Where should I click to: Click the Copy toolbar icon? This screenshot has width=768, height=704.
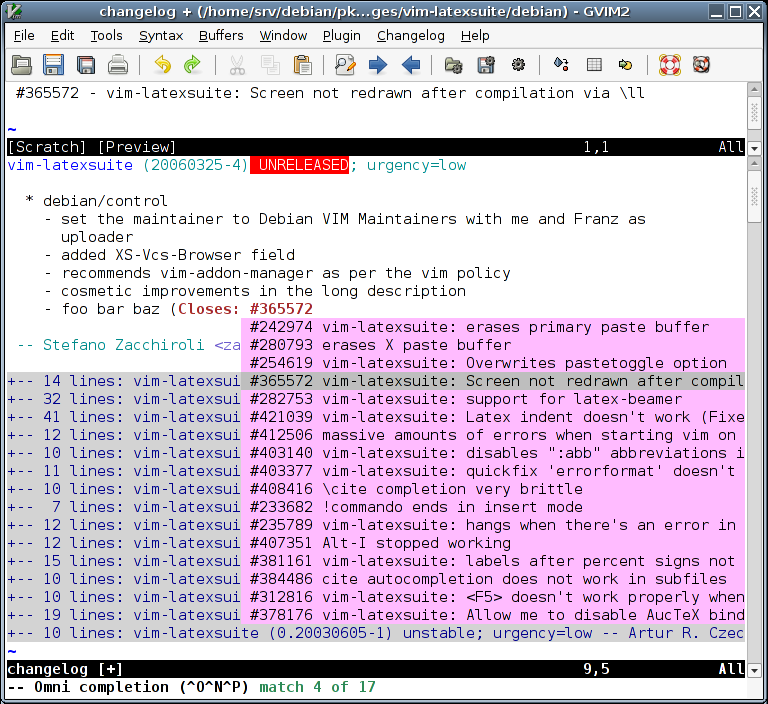270,65
